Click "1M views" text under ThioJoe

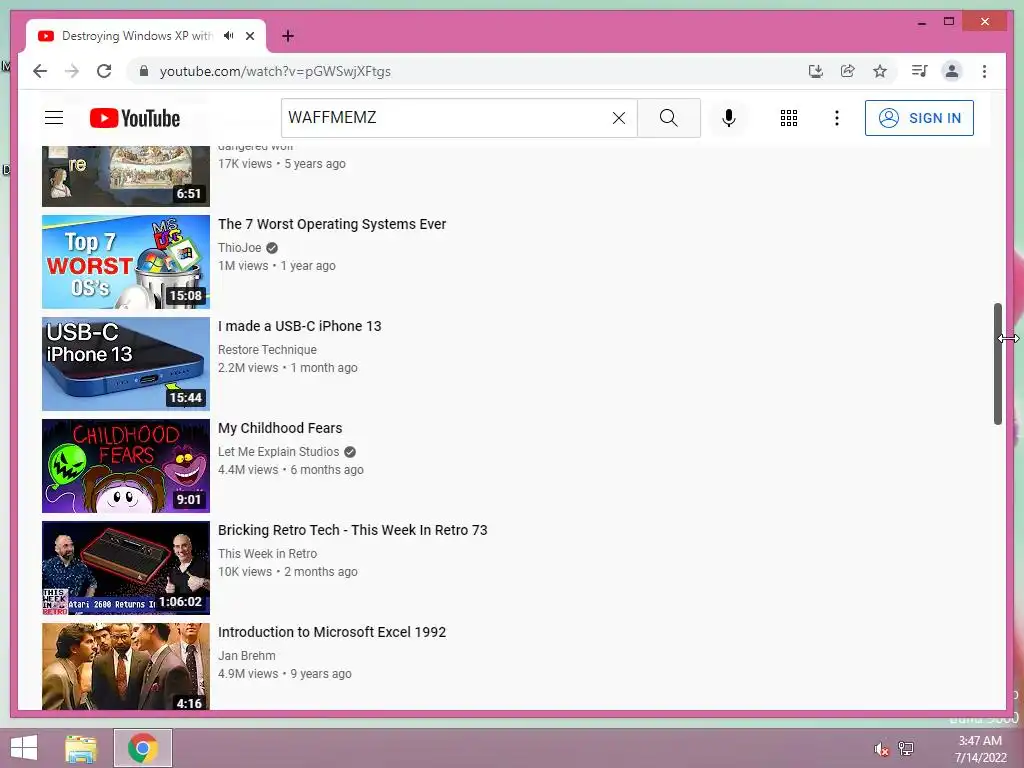[243, 266]
